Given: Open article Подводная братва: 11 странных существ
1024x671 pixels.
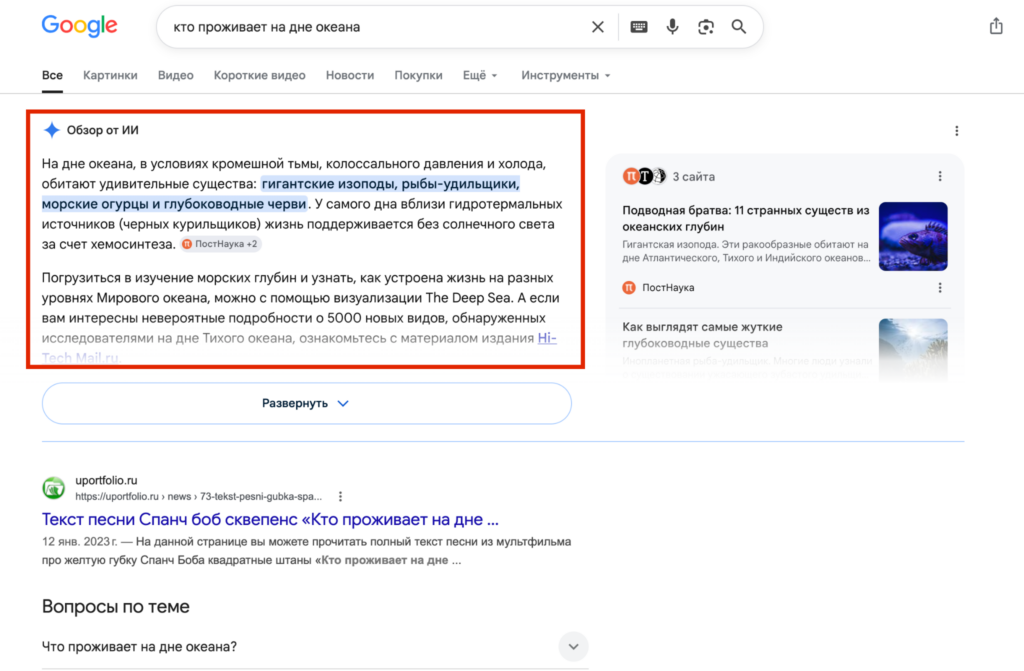Looking at the screenshot, I should 746,218.
